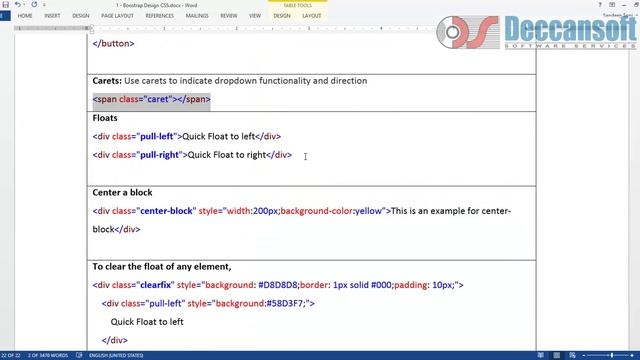The height and width of the screenshot is (360, 640).
Task: Save the document from Quick Access Toolbar
Action: (6, 4)
